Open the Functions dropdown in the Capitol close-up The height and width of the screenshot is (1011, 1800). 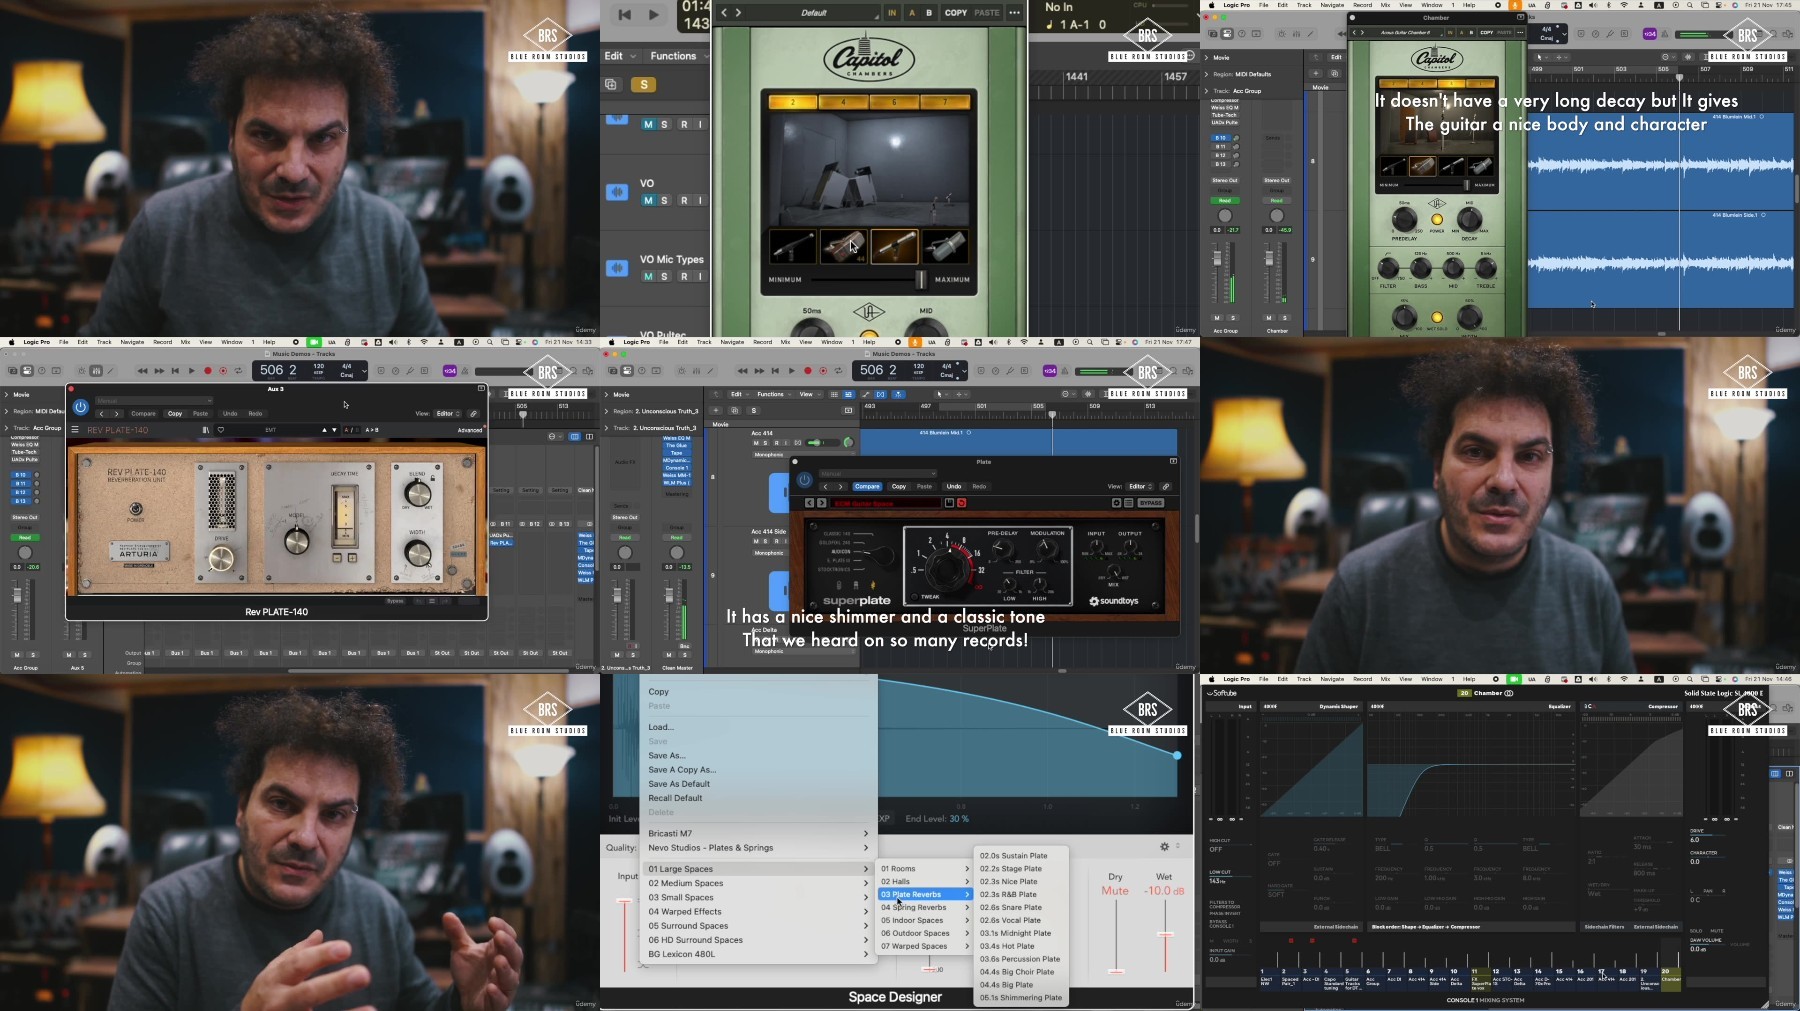click(x=679, y=56)
